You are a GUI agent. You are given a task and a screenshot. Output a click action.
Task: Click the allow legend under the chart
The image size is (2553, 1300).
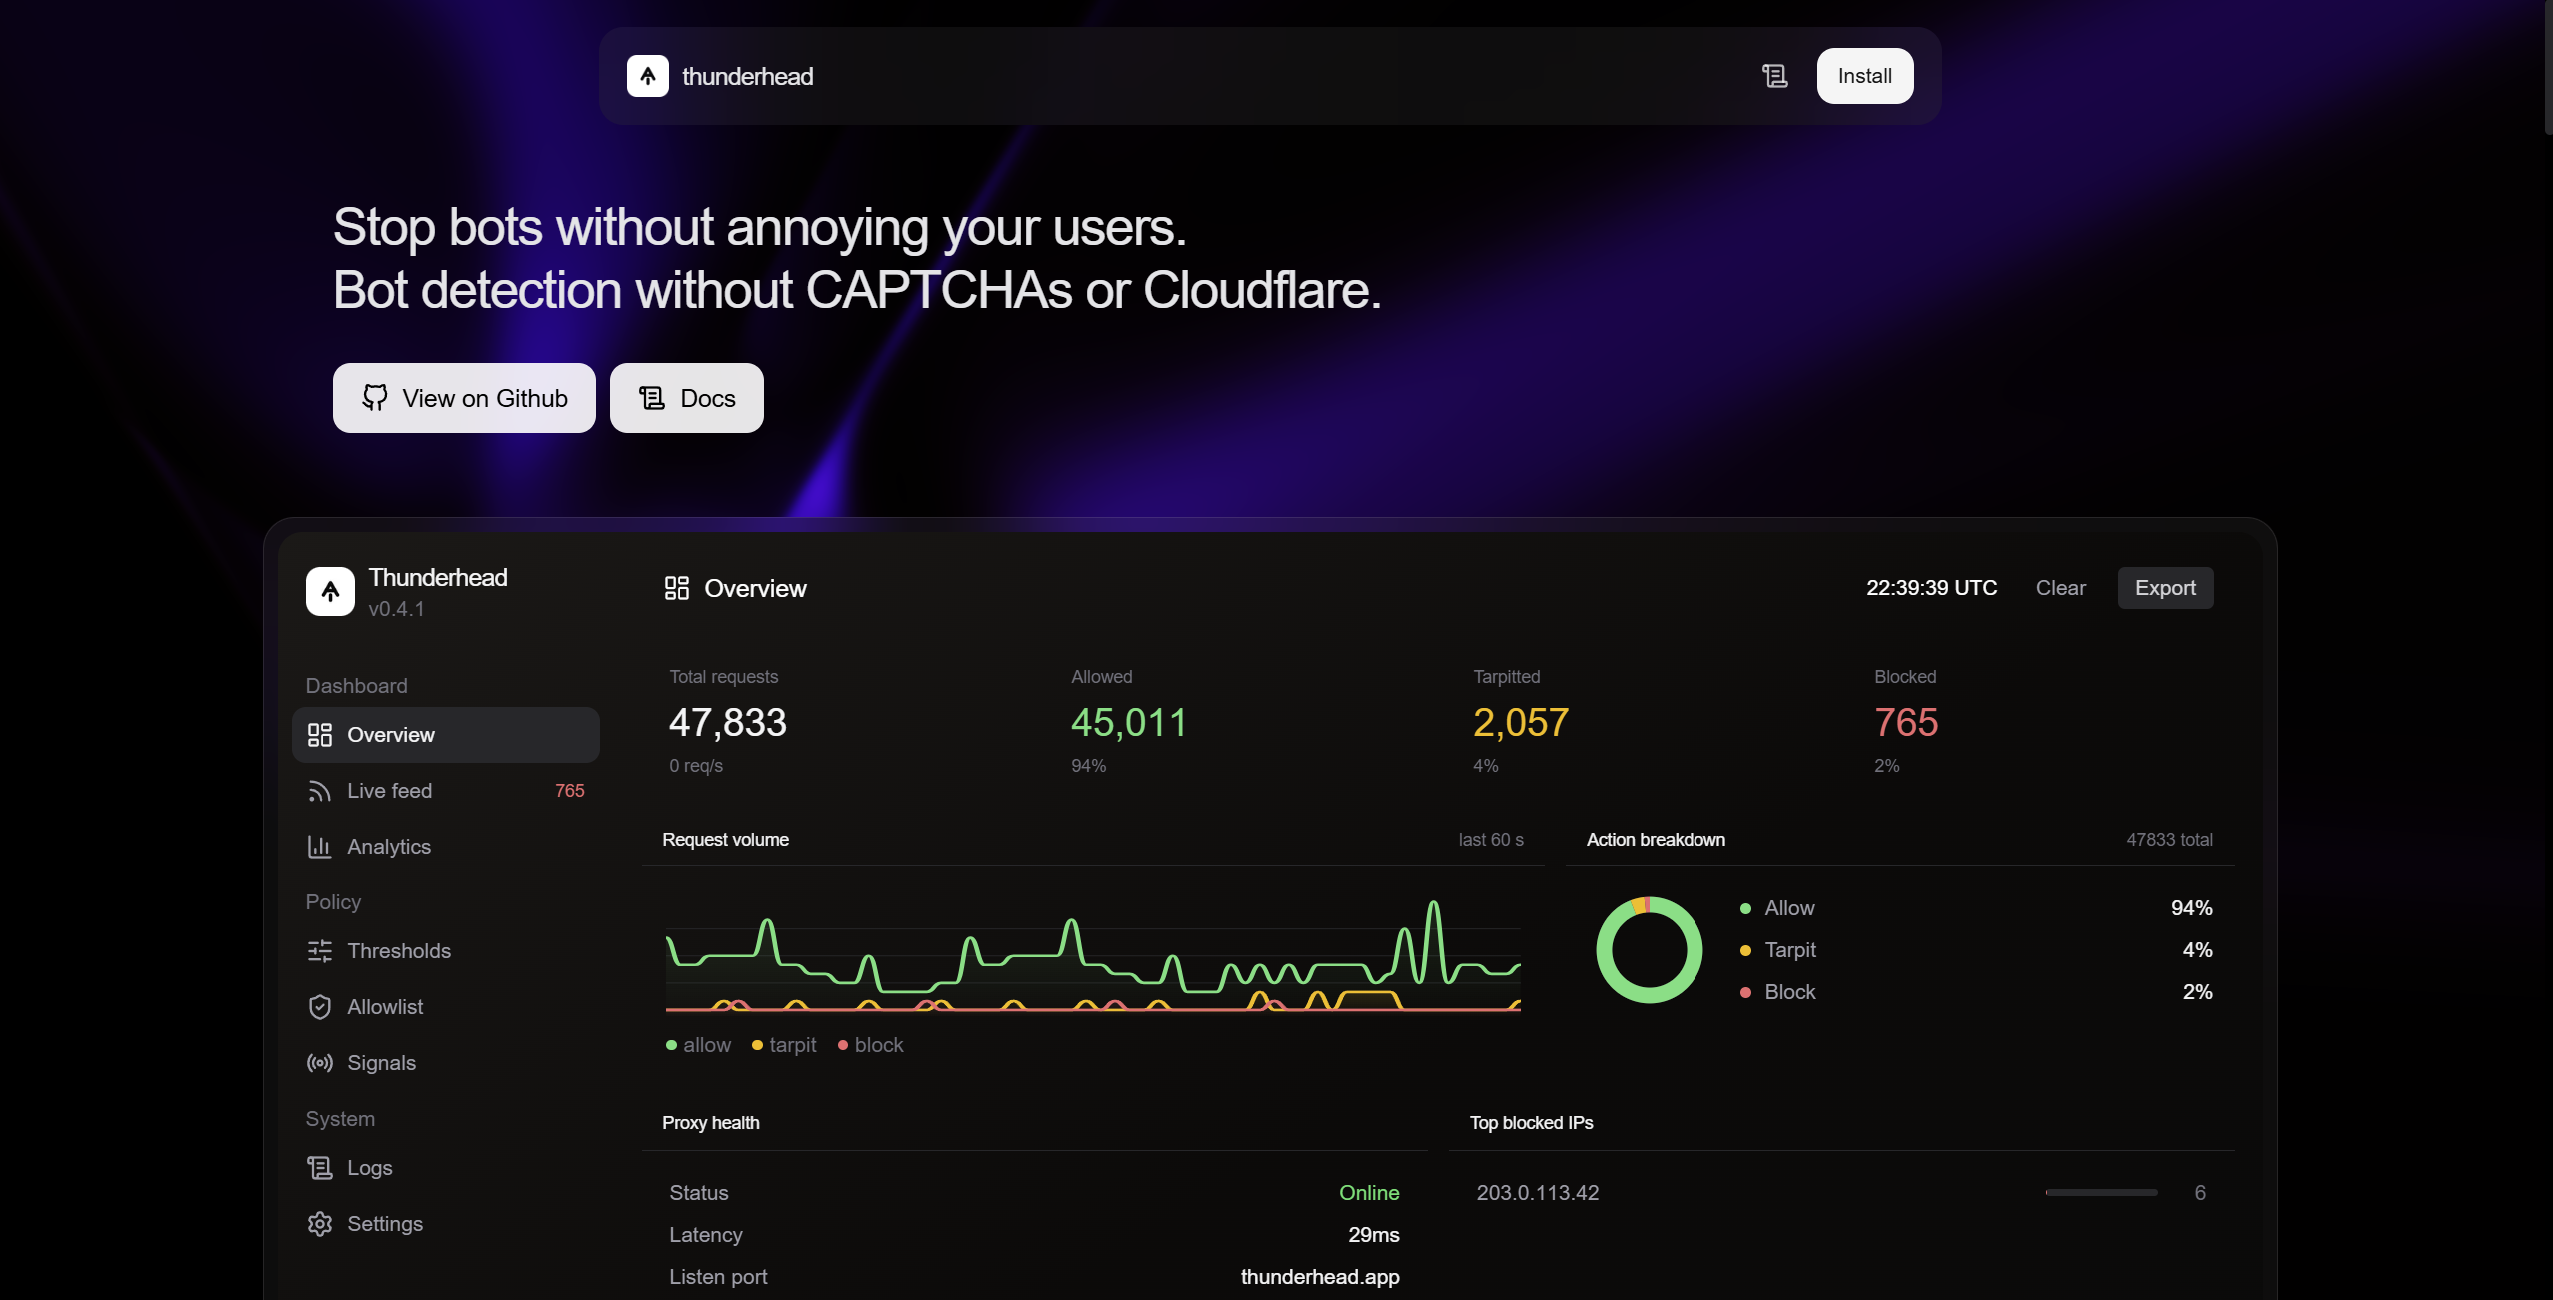[699, 1045]
